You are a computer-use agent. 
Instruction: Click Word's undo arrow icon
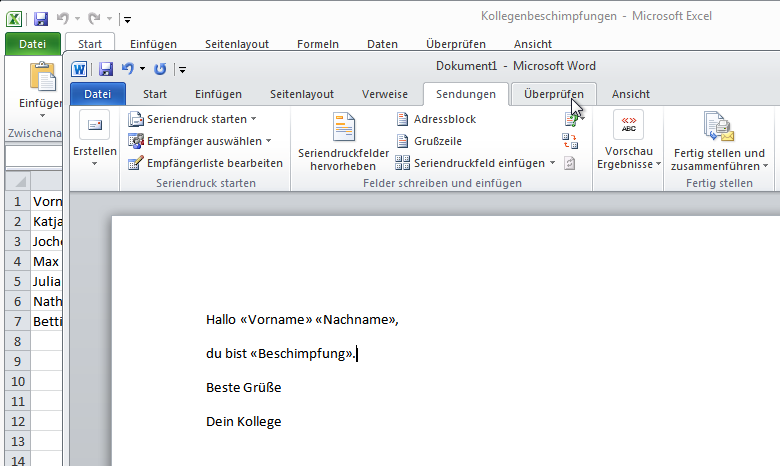coord(128,69)
